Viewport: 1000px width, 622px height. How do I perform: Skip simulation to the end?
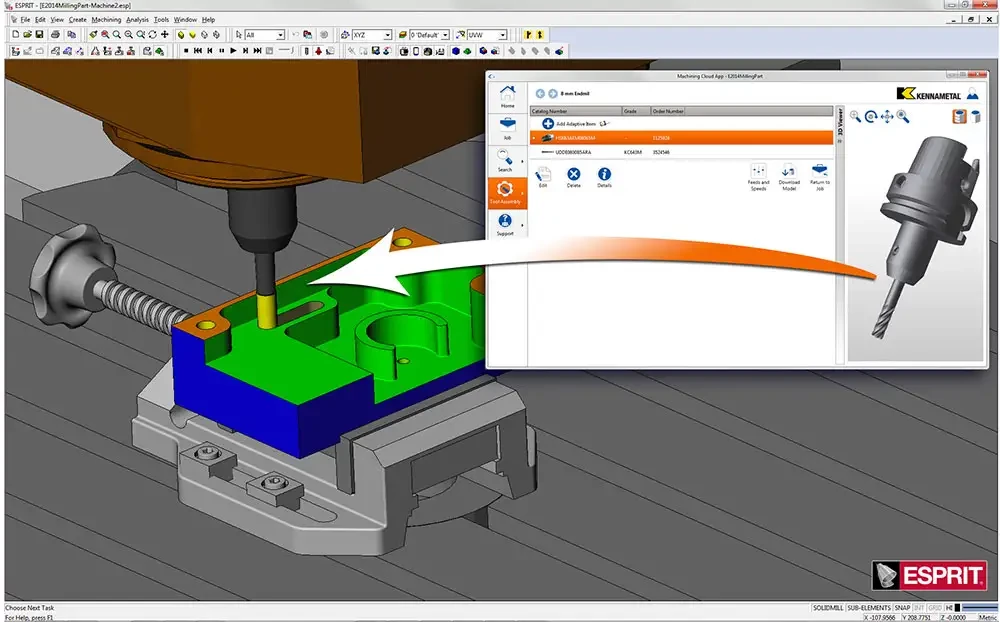(x=258, y=50)
